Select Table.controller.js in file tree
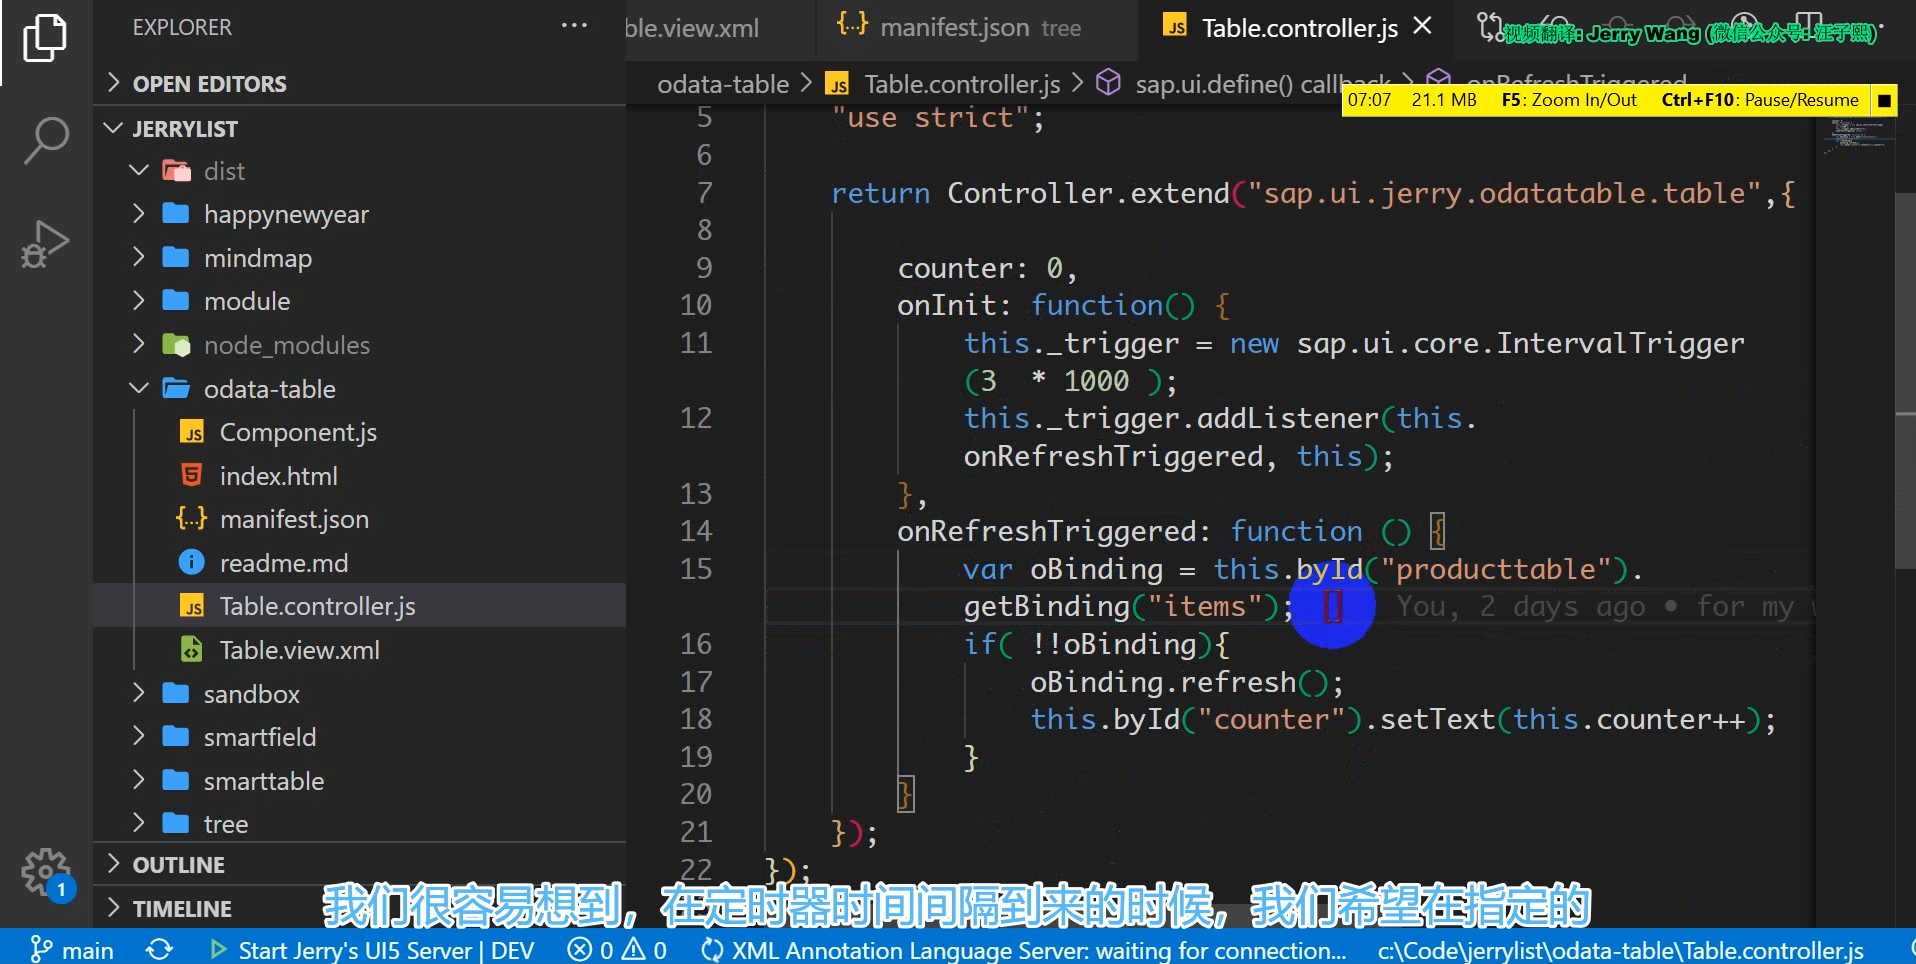 point(317,606)
